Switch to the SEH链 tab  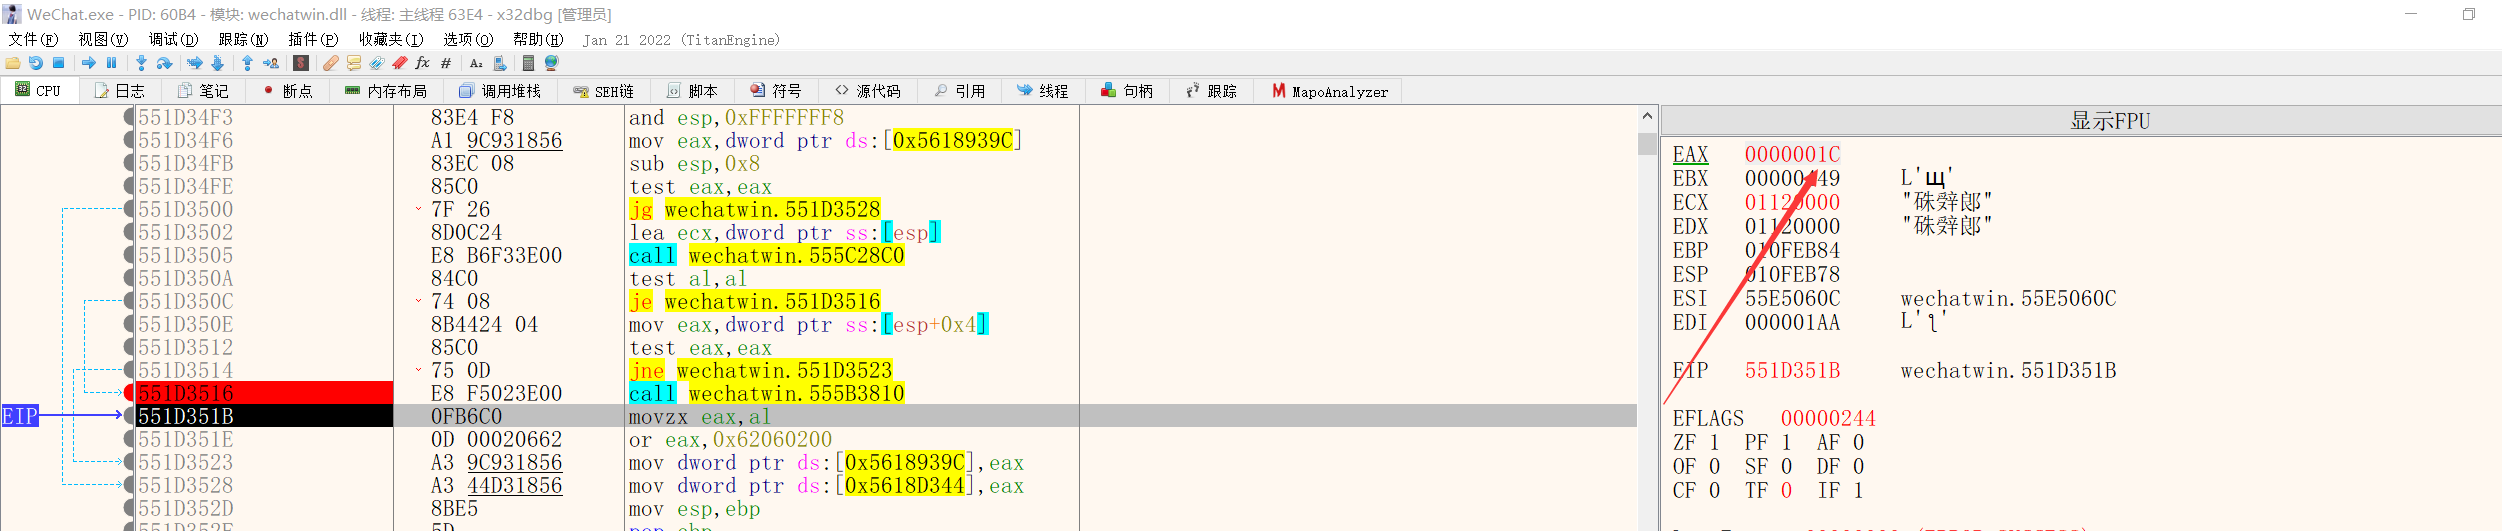[604, 91]
